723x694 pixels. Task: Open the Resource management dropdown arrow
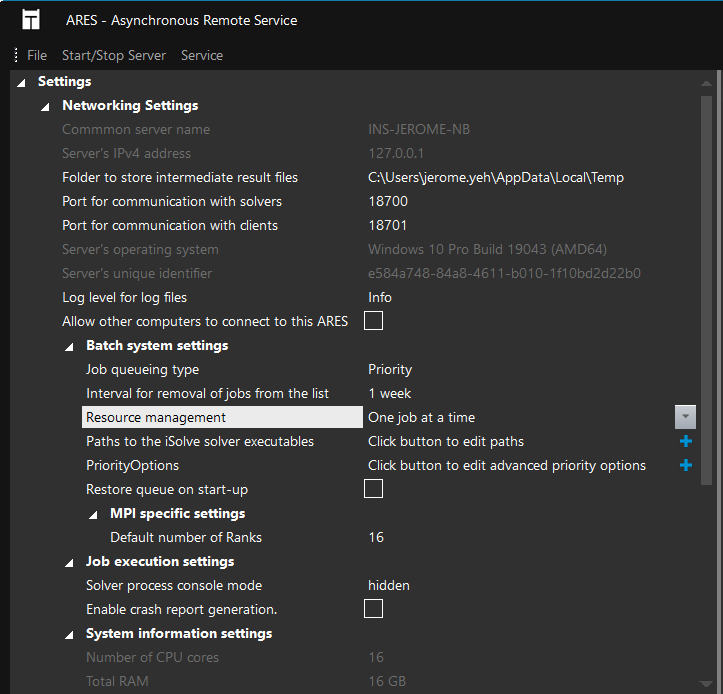pyautogui.click(x=685, y=417)
